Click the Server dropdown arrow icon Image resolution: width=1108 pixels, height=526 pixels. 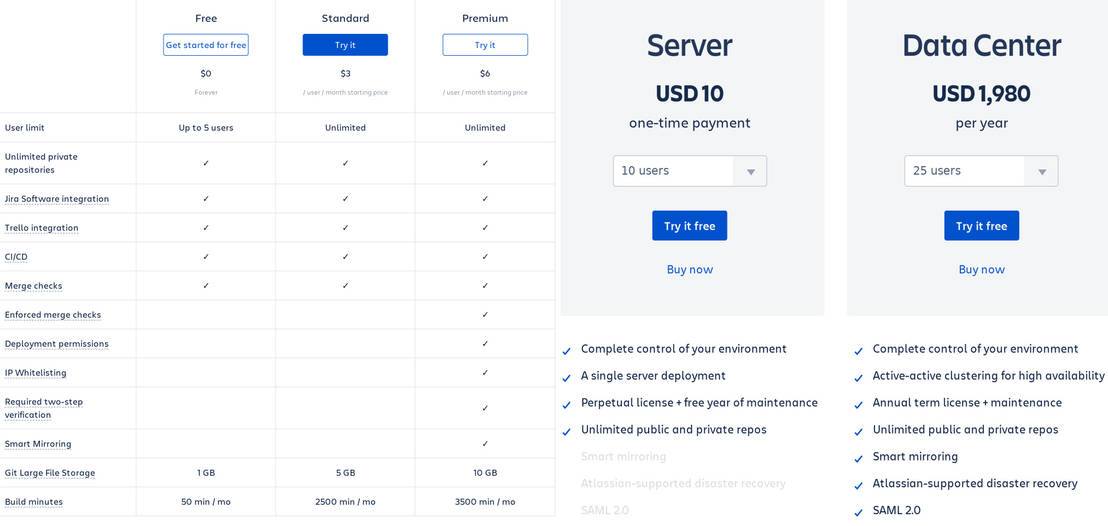751,172
